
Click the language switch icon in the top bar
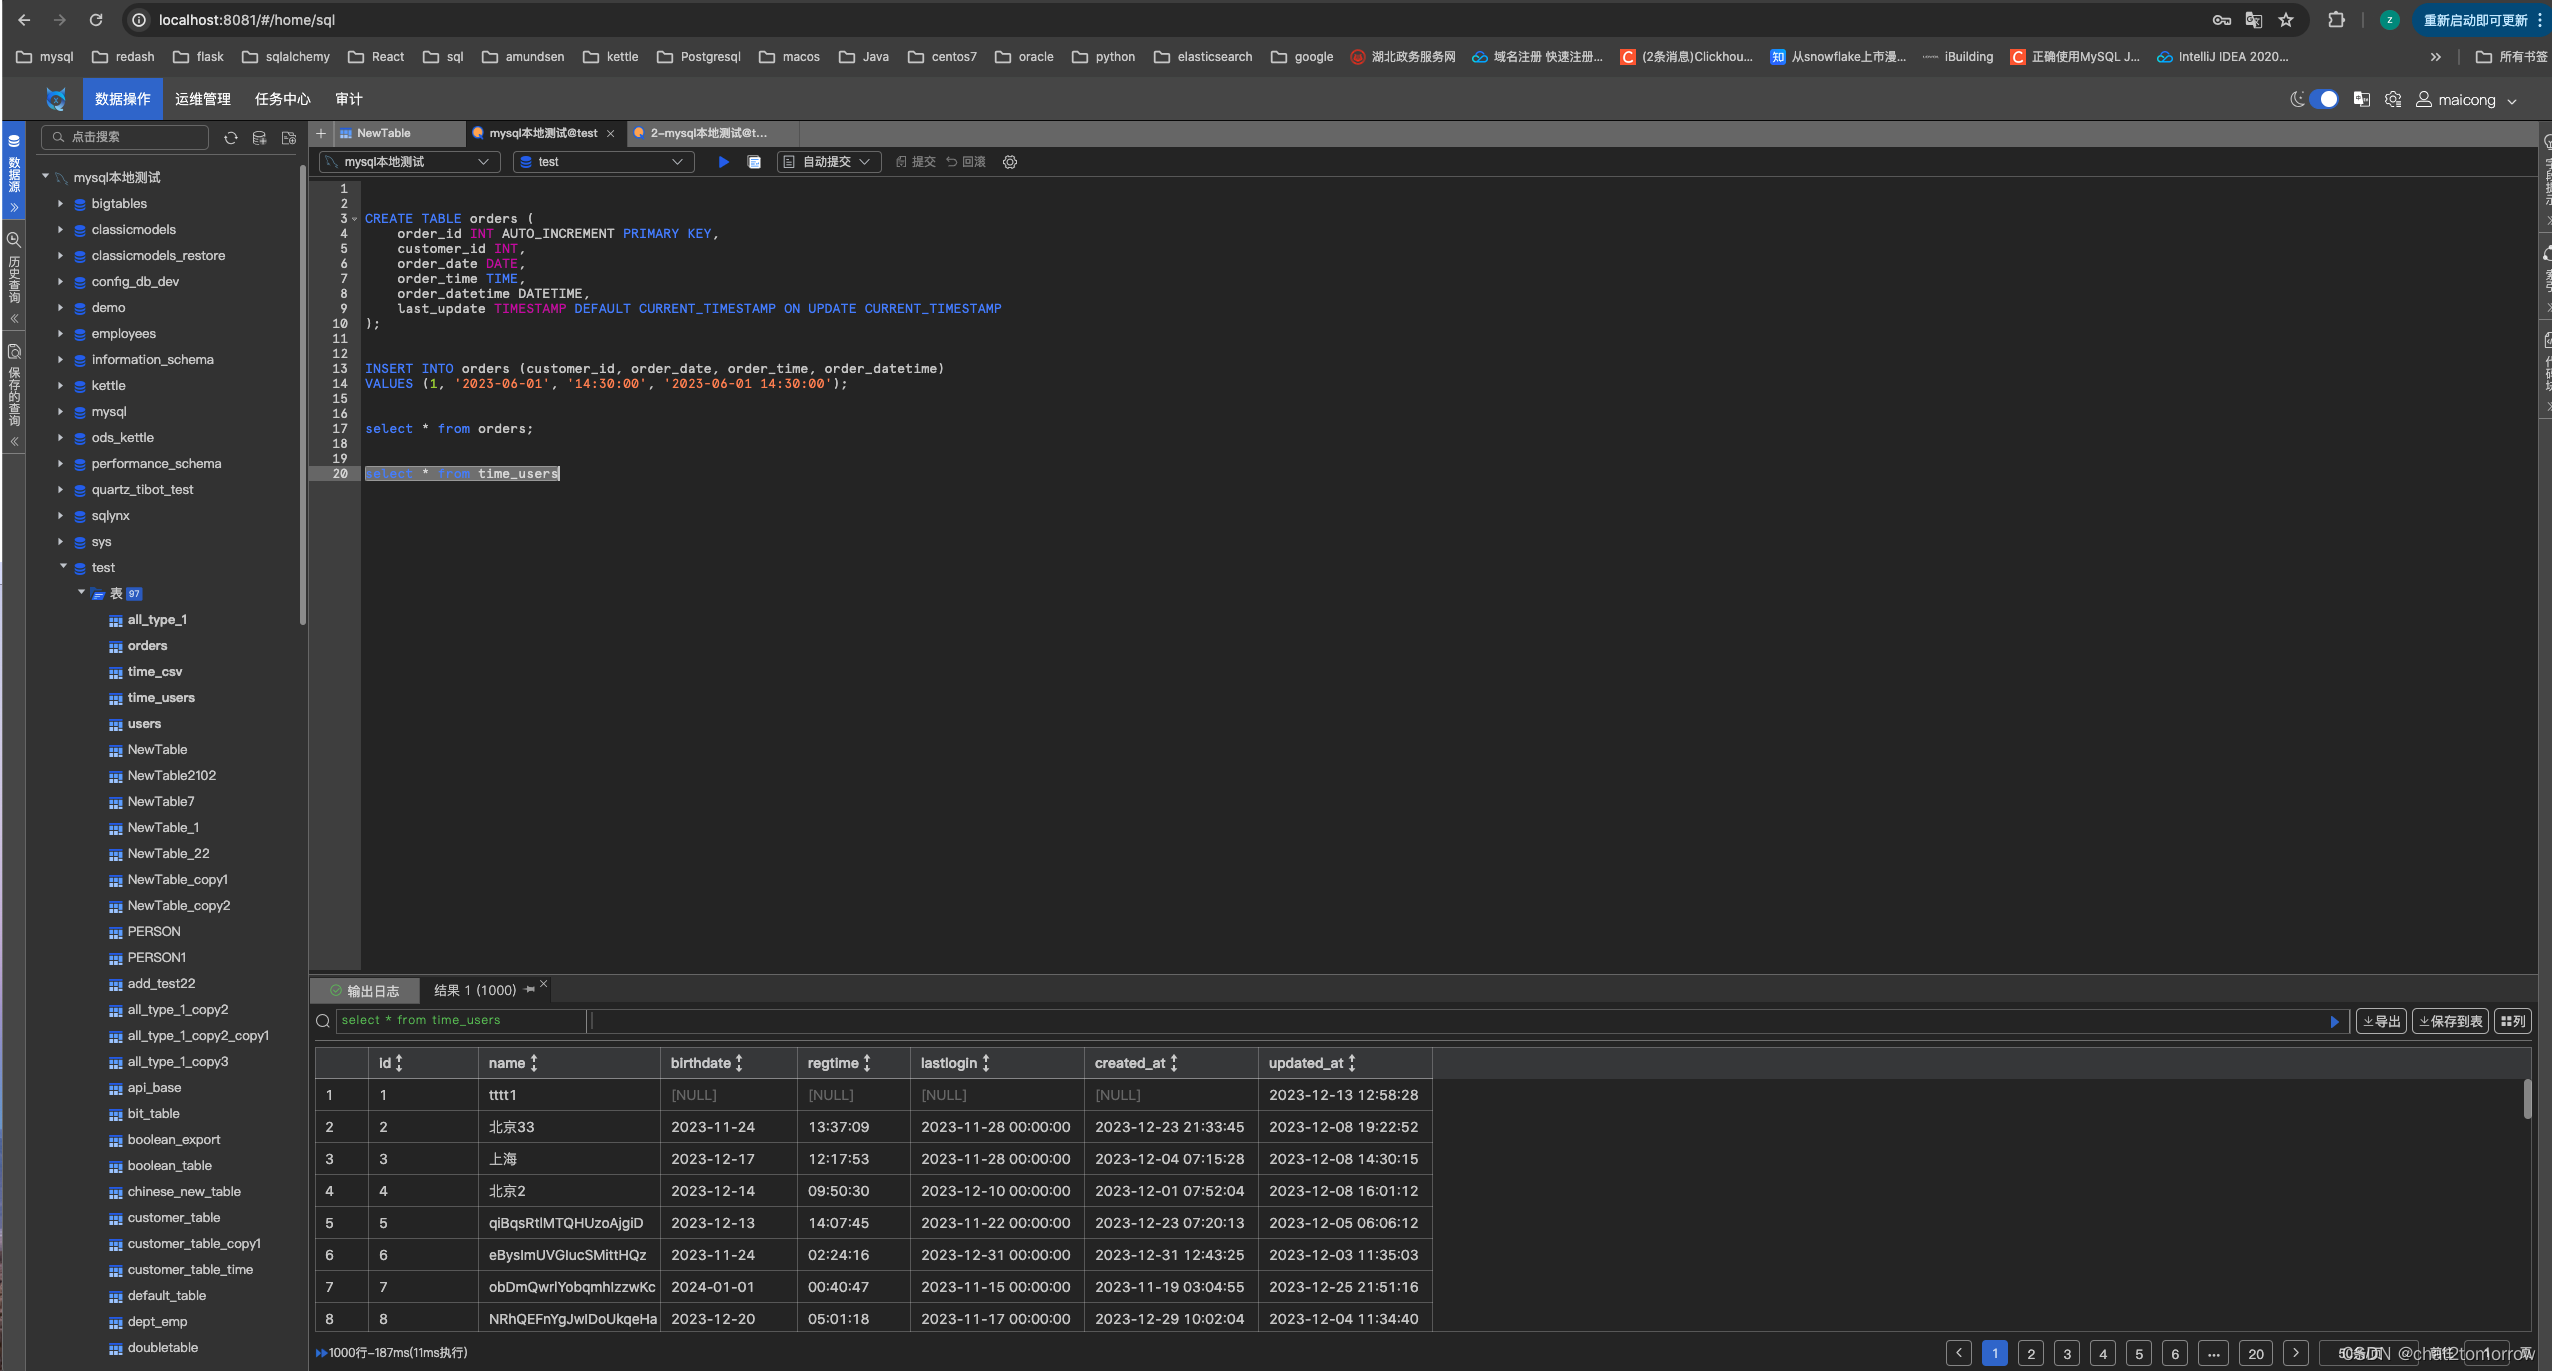(x=2362, y=99)
